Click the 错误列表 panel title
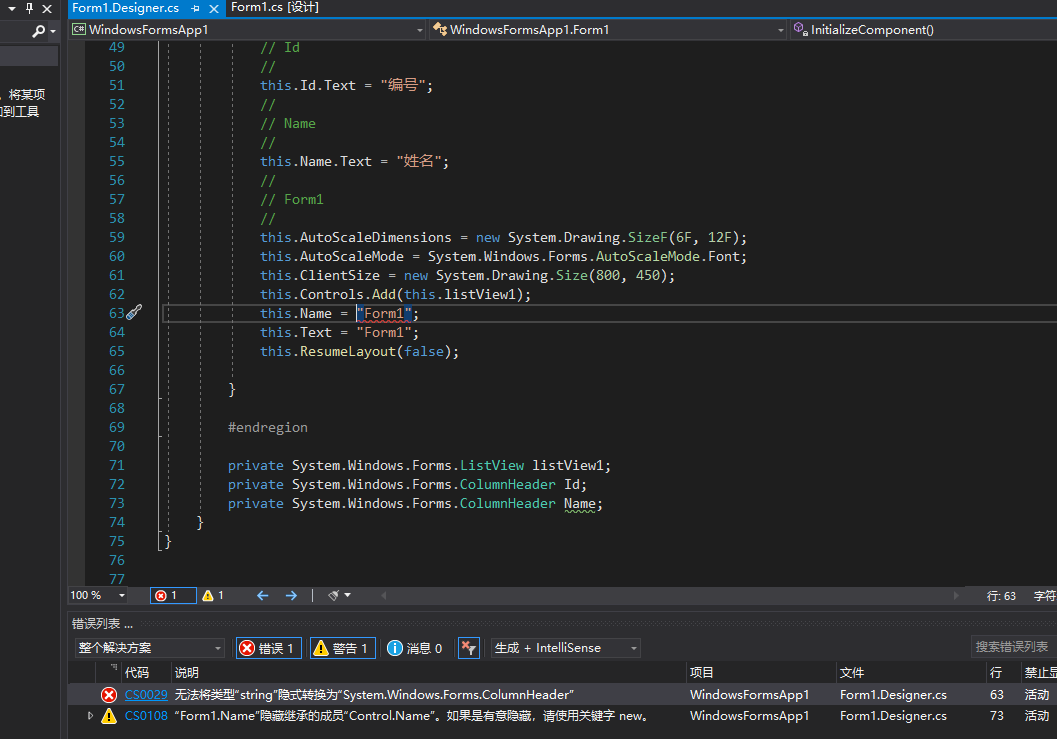This screenshot has width=1057, height=739. click(x=102, y=624)
